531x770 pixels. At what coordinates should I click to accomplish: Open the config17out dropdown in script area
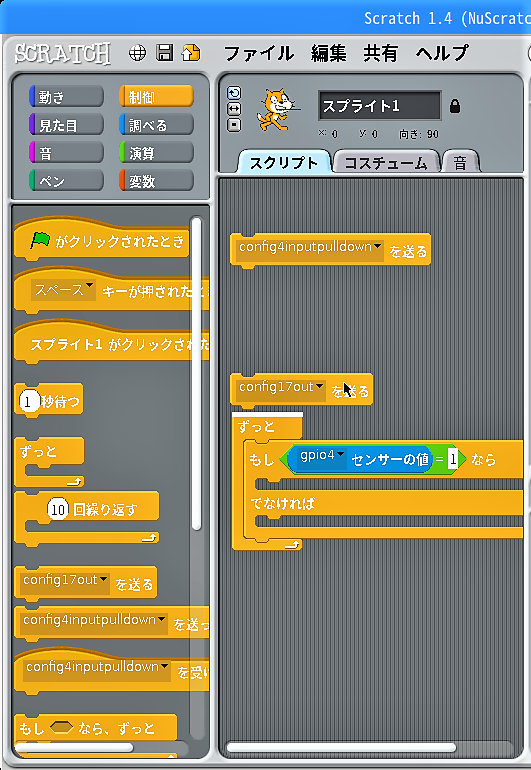(319, 386)
